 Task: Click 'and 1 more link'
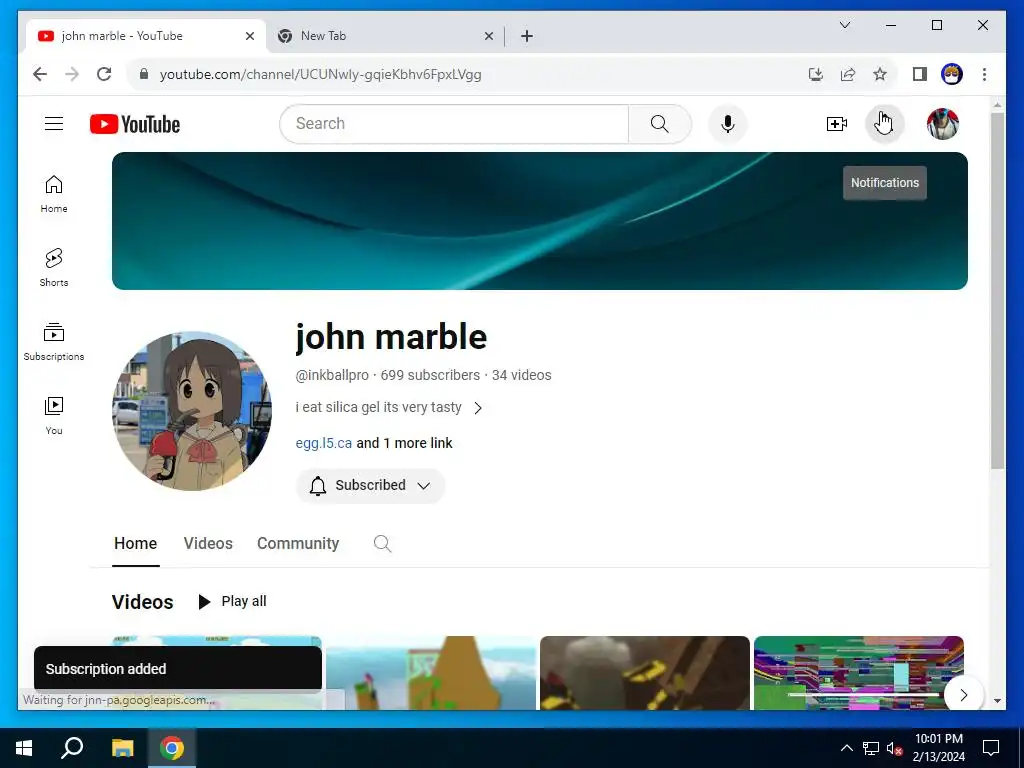tap(404, 443)
